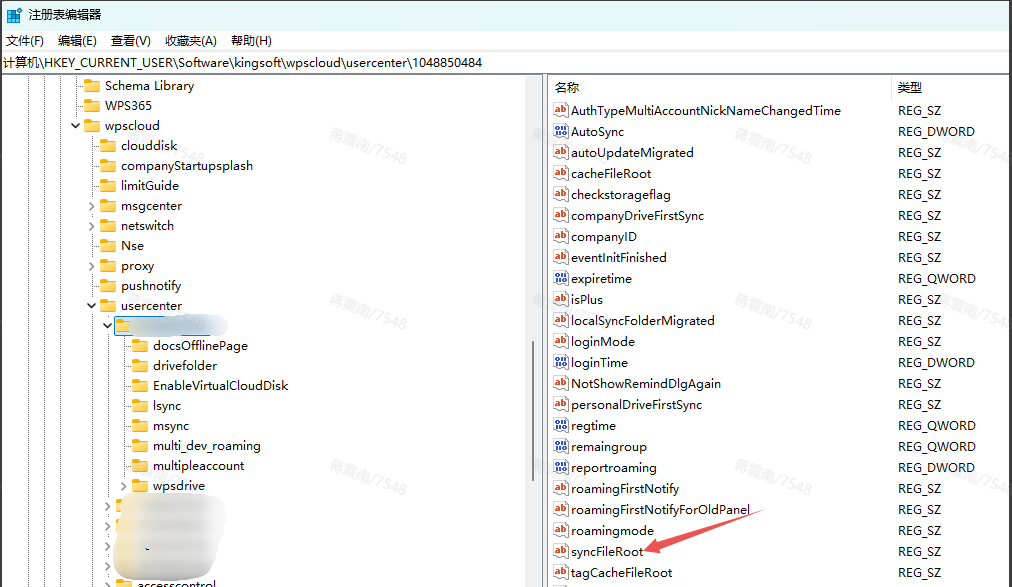Click the lsync folder icon

(x=140, y=406)
